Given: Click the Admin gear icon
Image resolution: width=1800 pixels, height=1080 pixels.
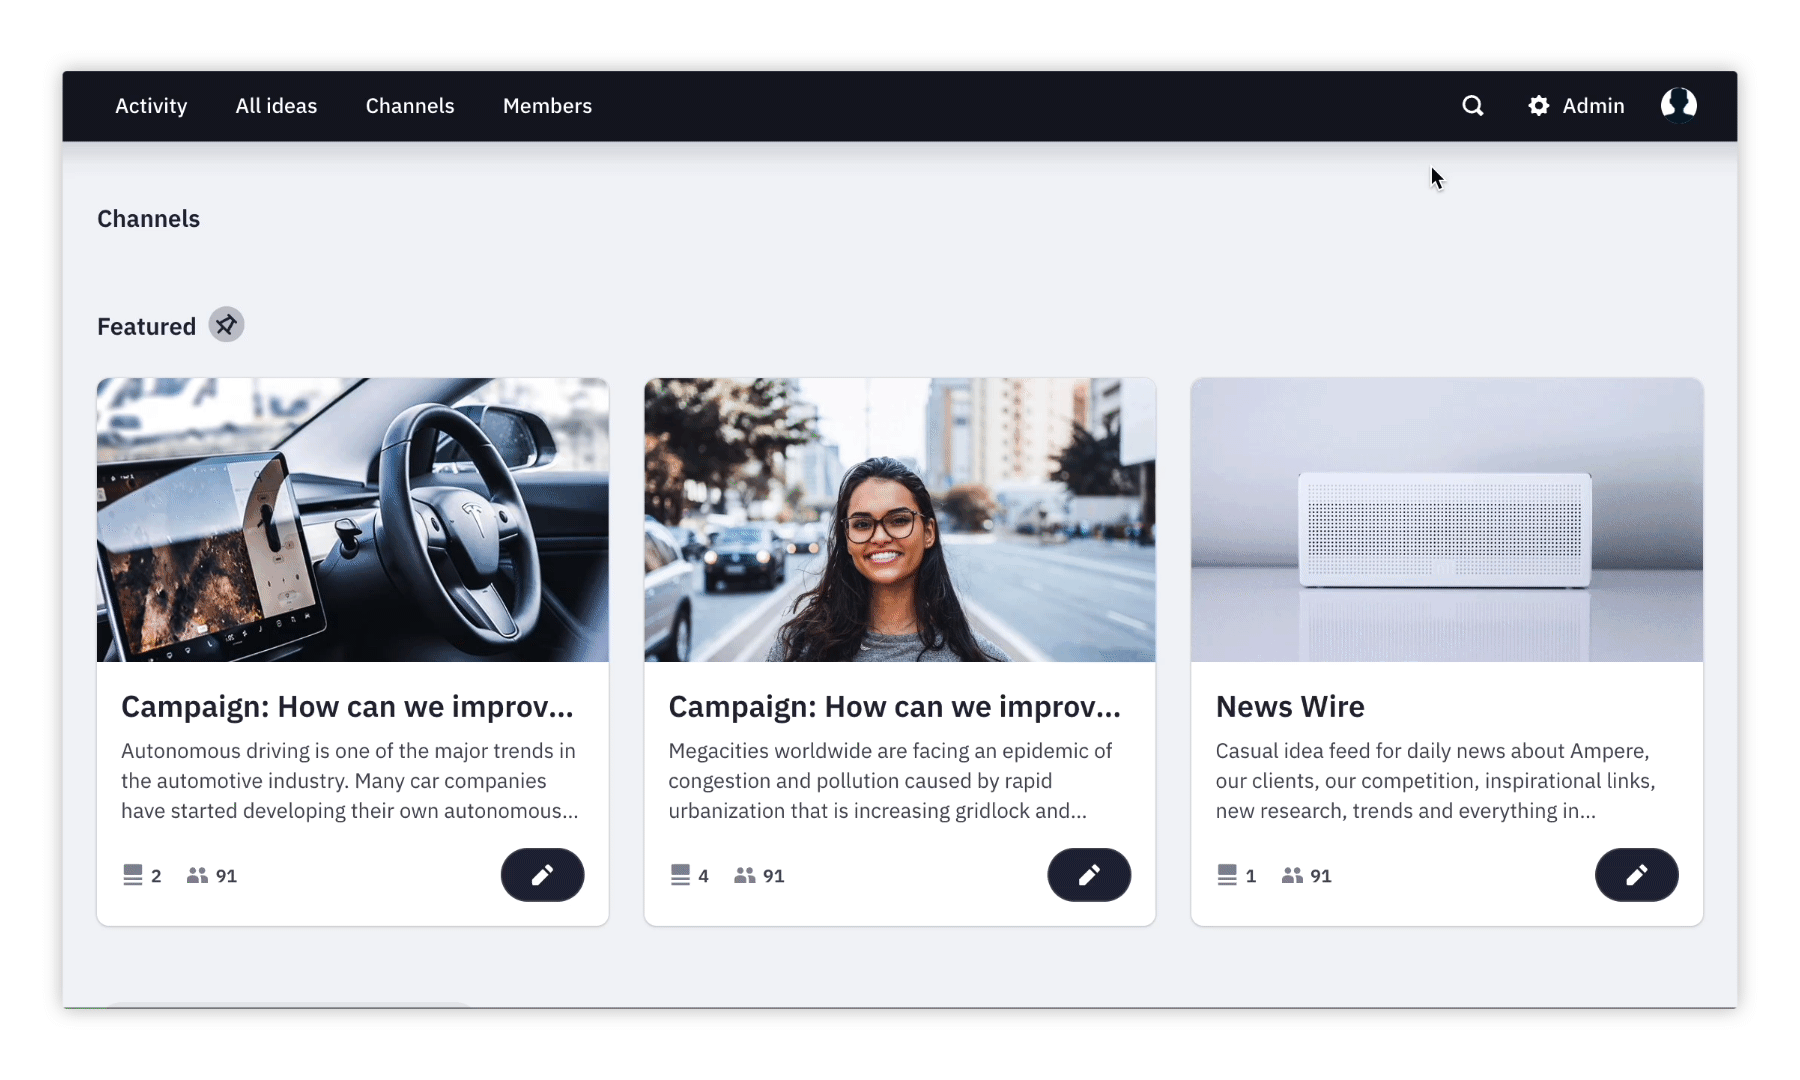Looking at the screenshot, I should click(x=1539, y=106).
